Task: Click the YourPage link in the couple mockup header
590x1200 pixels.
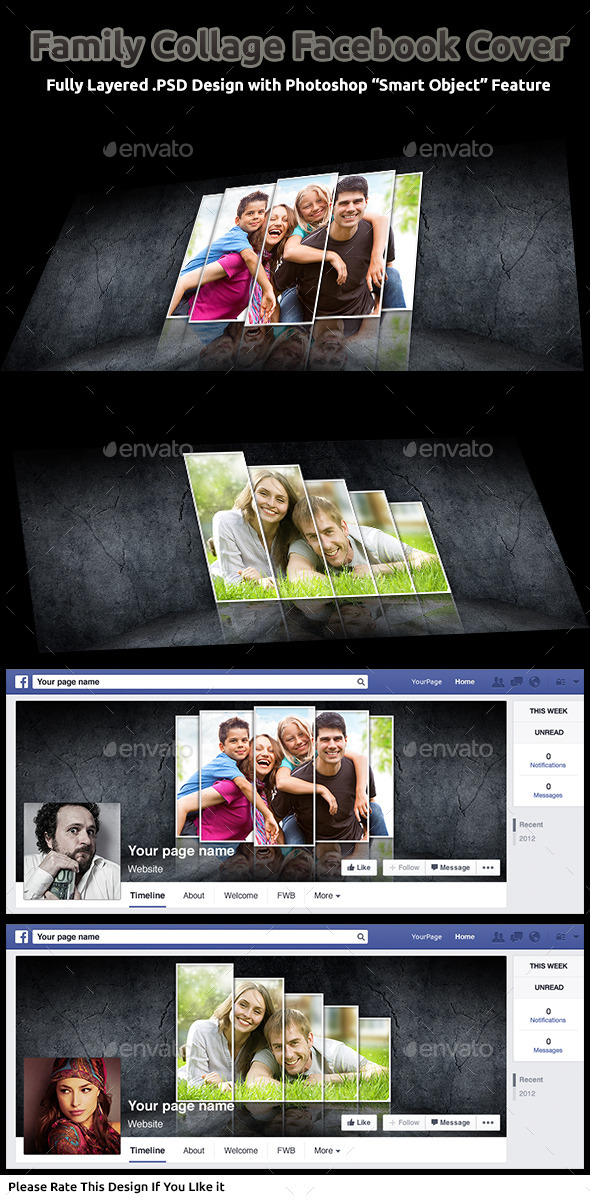Action: pyautogui.click(x=427, y=937)
